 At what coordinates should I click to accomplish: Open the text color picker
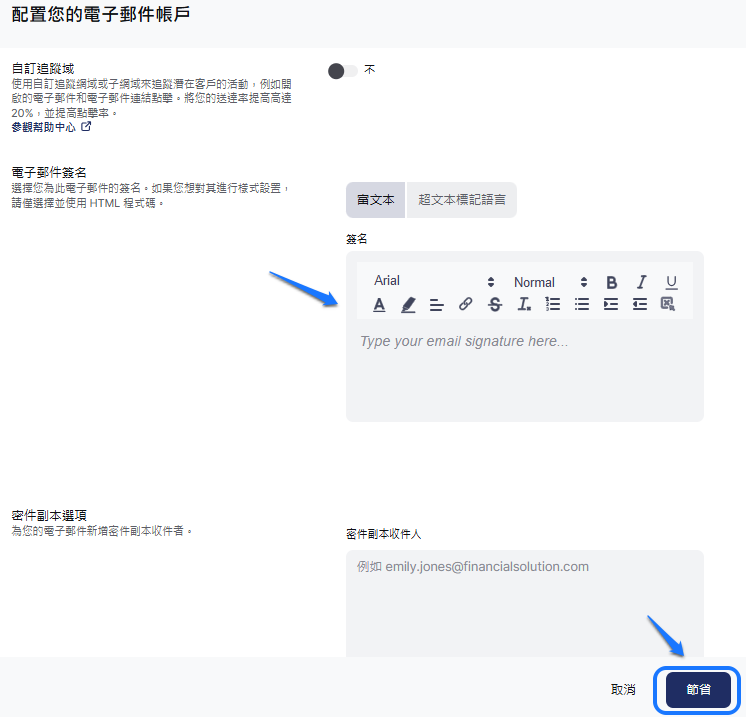pos(379,305)
